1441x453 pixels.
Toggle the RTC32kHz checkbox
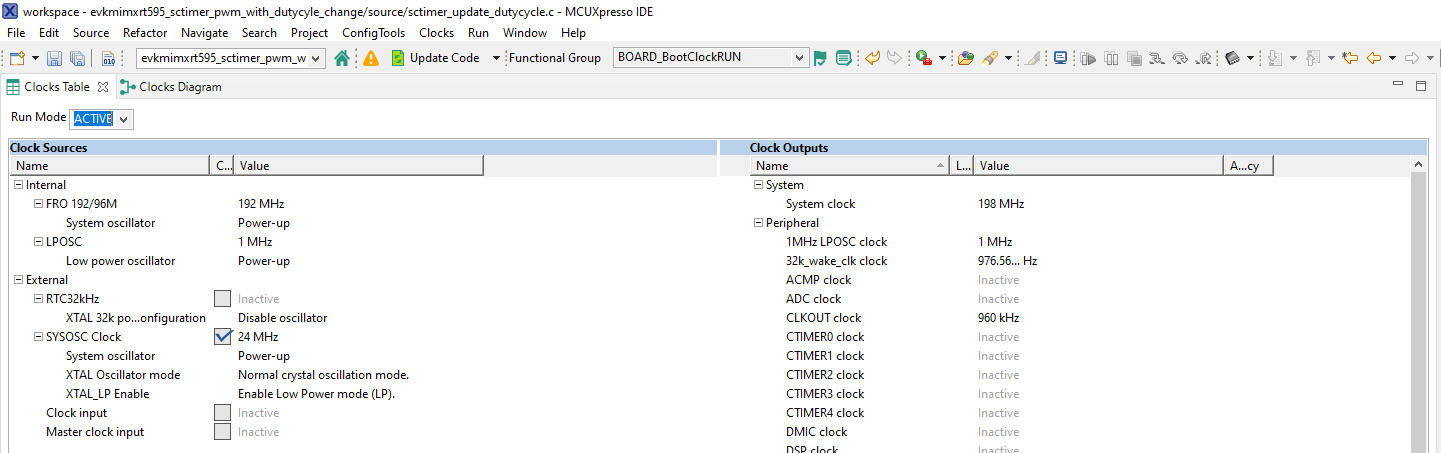click(x=223, y=299)
